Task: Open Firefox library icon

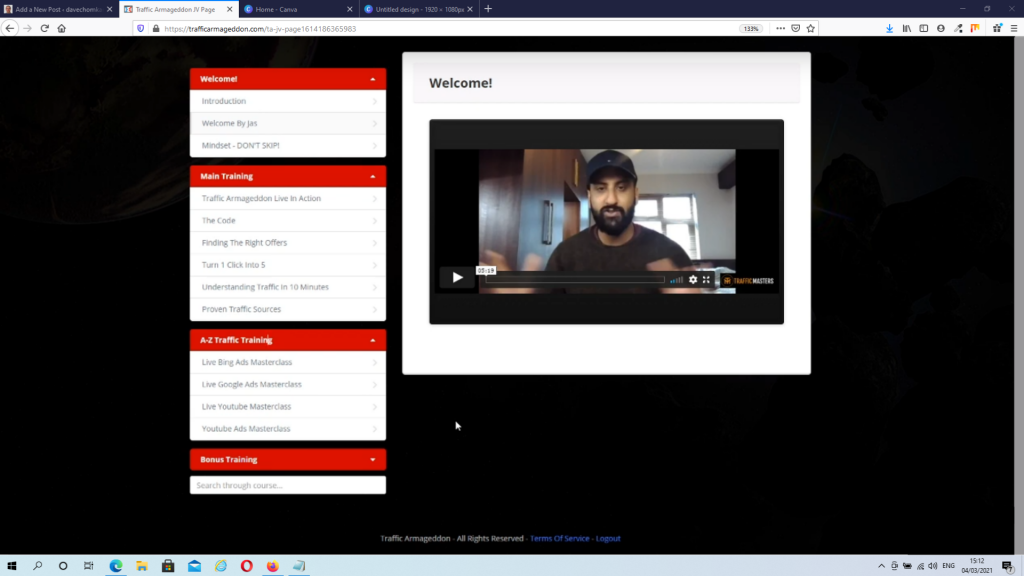Action: tap(906, 29)
